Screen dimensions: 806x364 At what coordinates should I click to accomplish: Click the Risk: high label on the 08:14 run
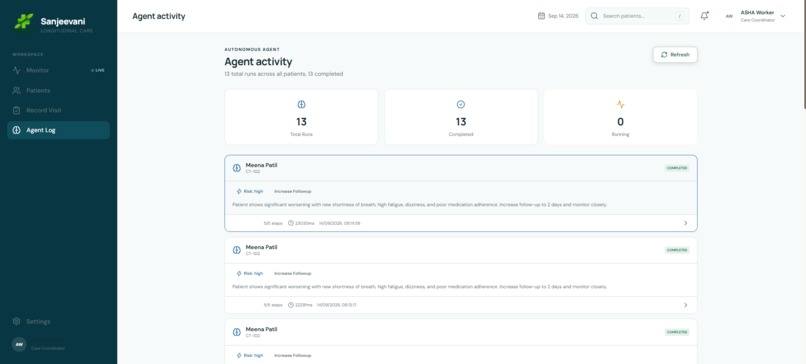(x=253, y=191)
